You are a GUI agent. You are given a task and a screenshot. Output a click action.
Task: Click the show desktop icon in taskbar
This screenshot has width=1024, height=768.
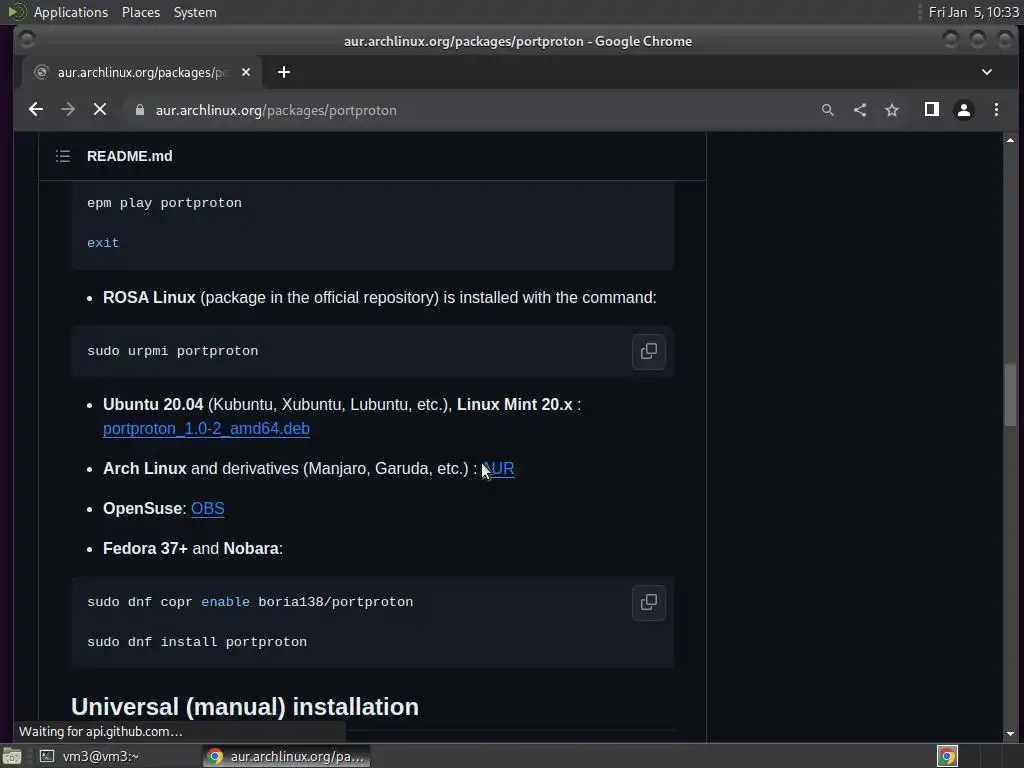(x=12, y=756)
